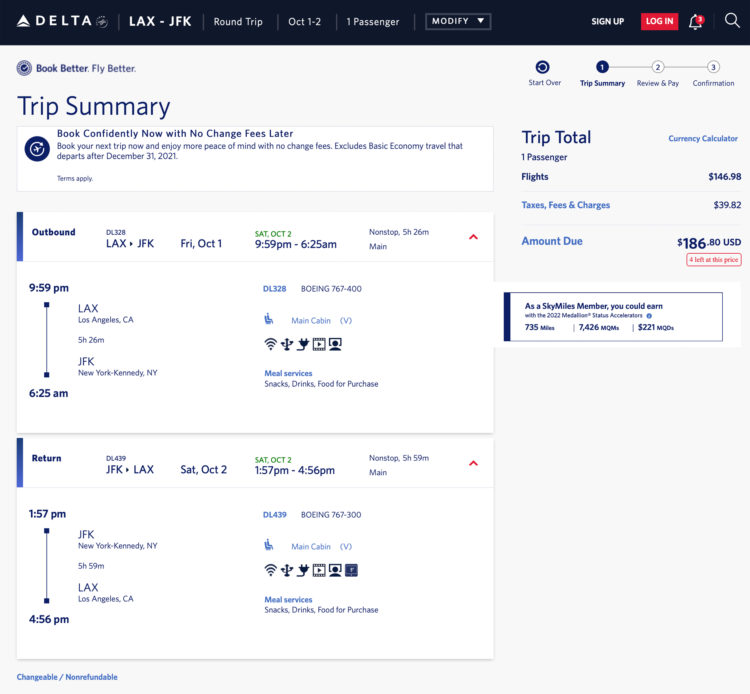
Task: Click the personal screen icon for DL328
Action: [335, 344]
